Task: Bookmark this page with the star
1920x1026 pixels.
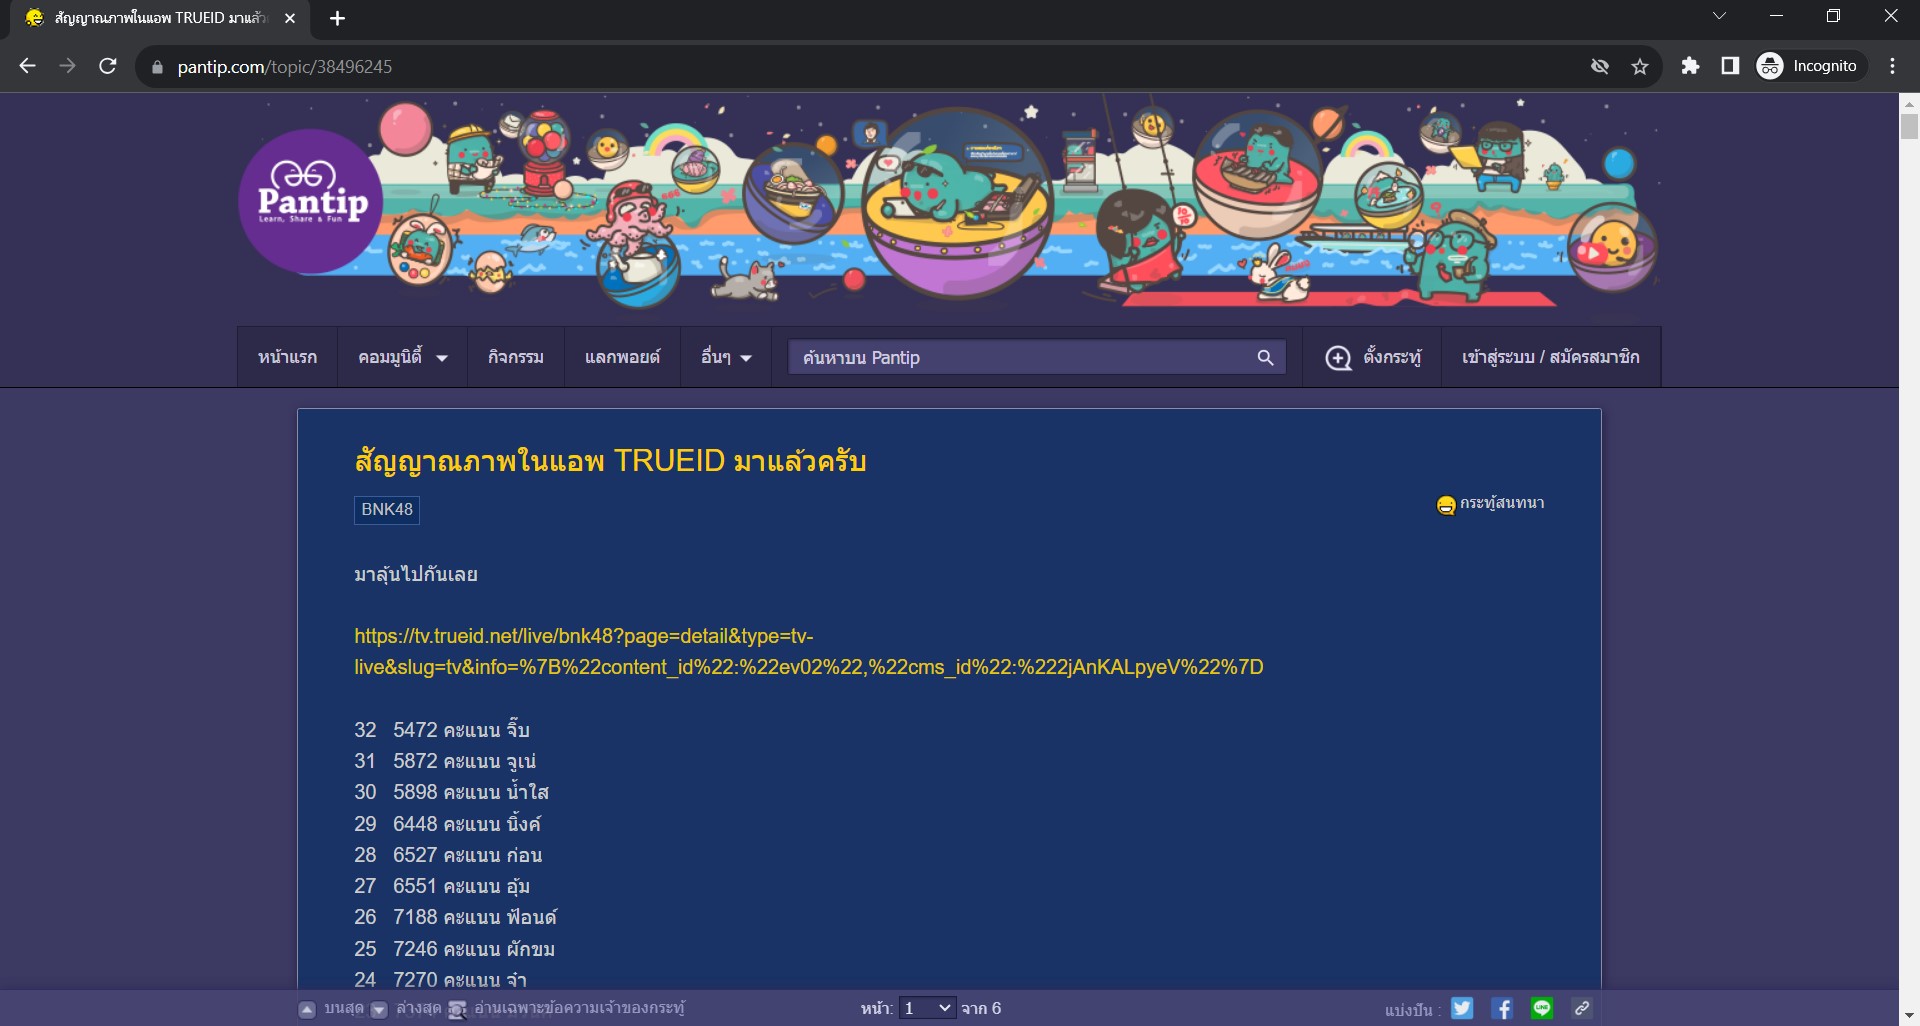Action: [x=1640, y=66]
